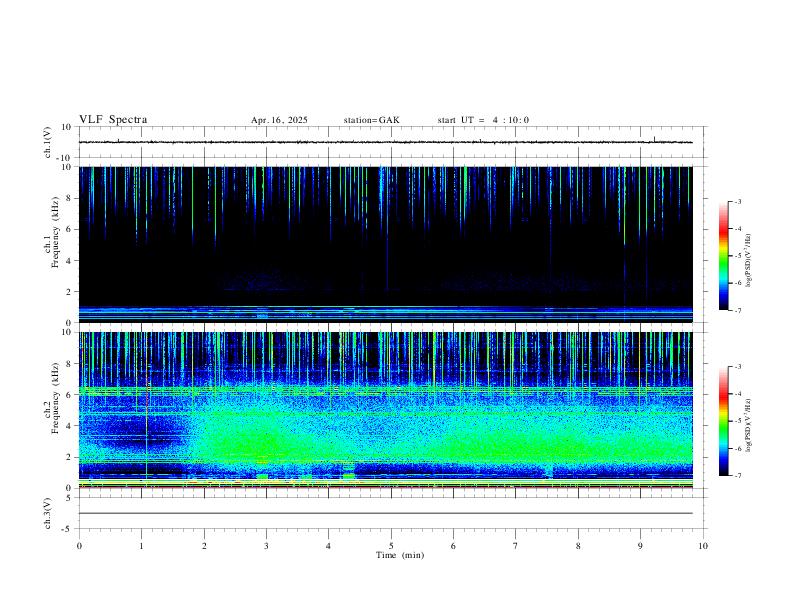
Task: Click the ch.3 flat voltage trace
Action: click(x=385, y=514)
